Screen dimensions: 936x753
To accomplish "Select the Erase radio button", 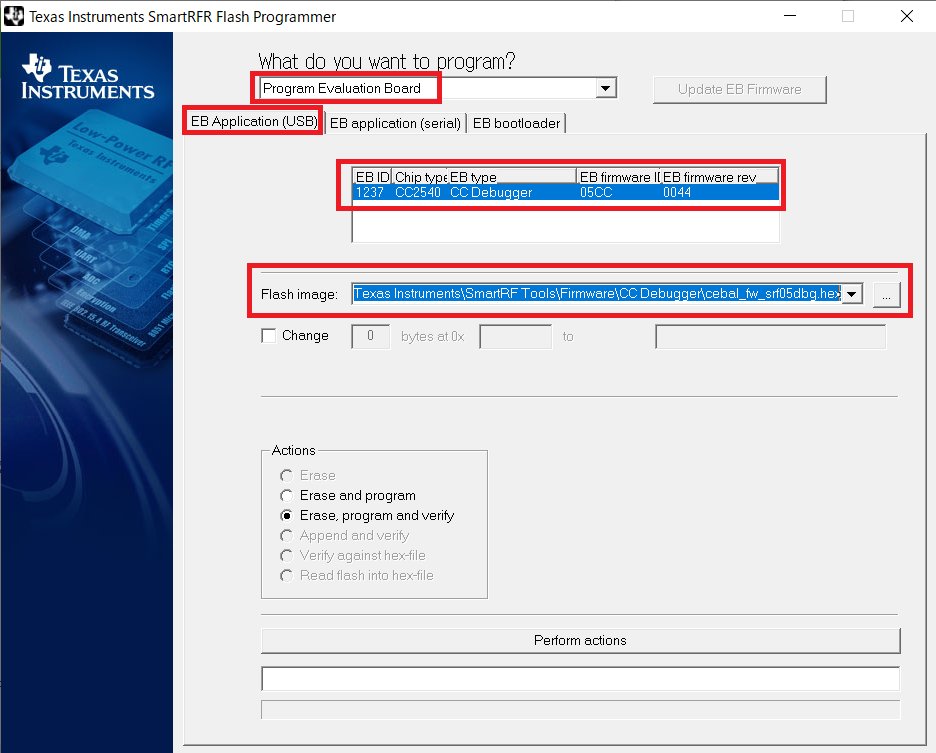I will [287, 475].
